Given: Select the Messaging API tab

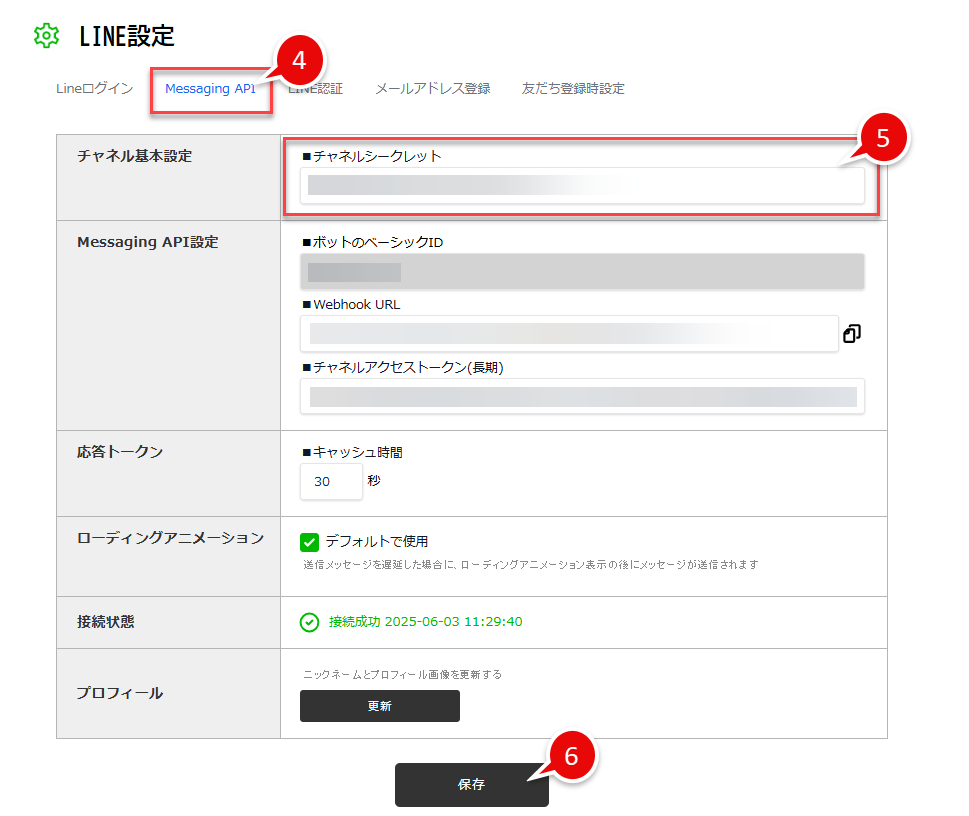Looking at the screenshot, I should point(211,89).
